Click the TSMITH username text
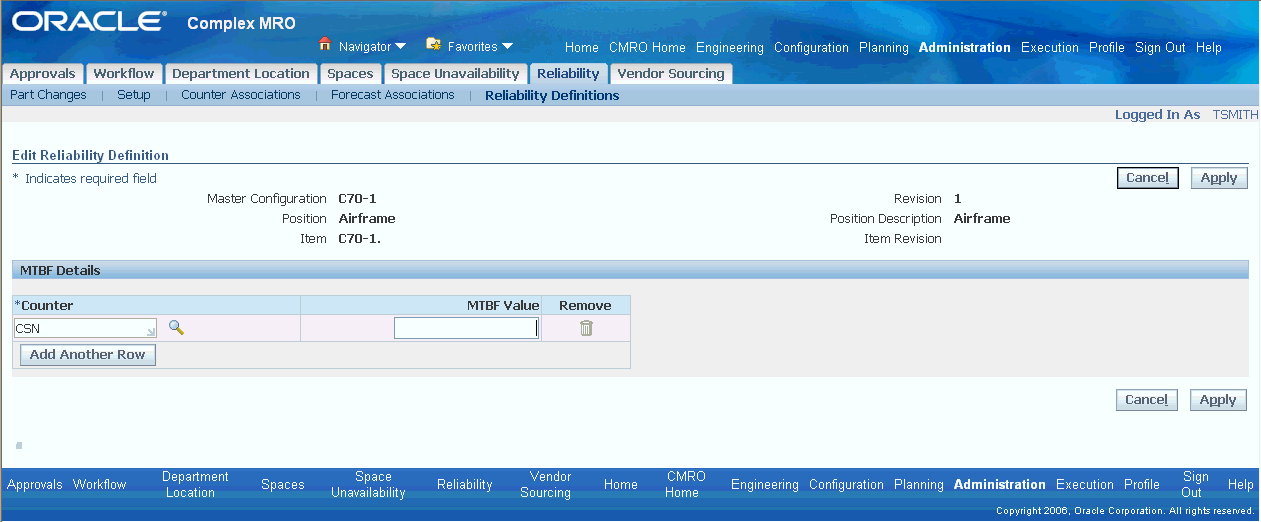The image size is (1261, 522). 1236,115
